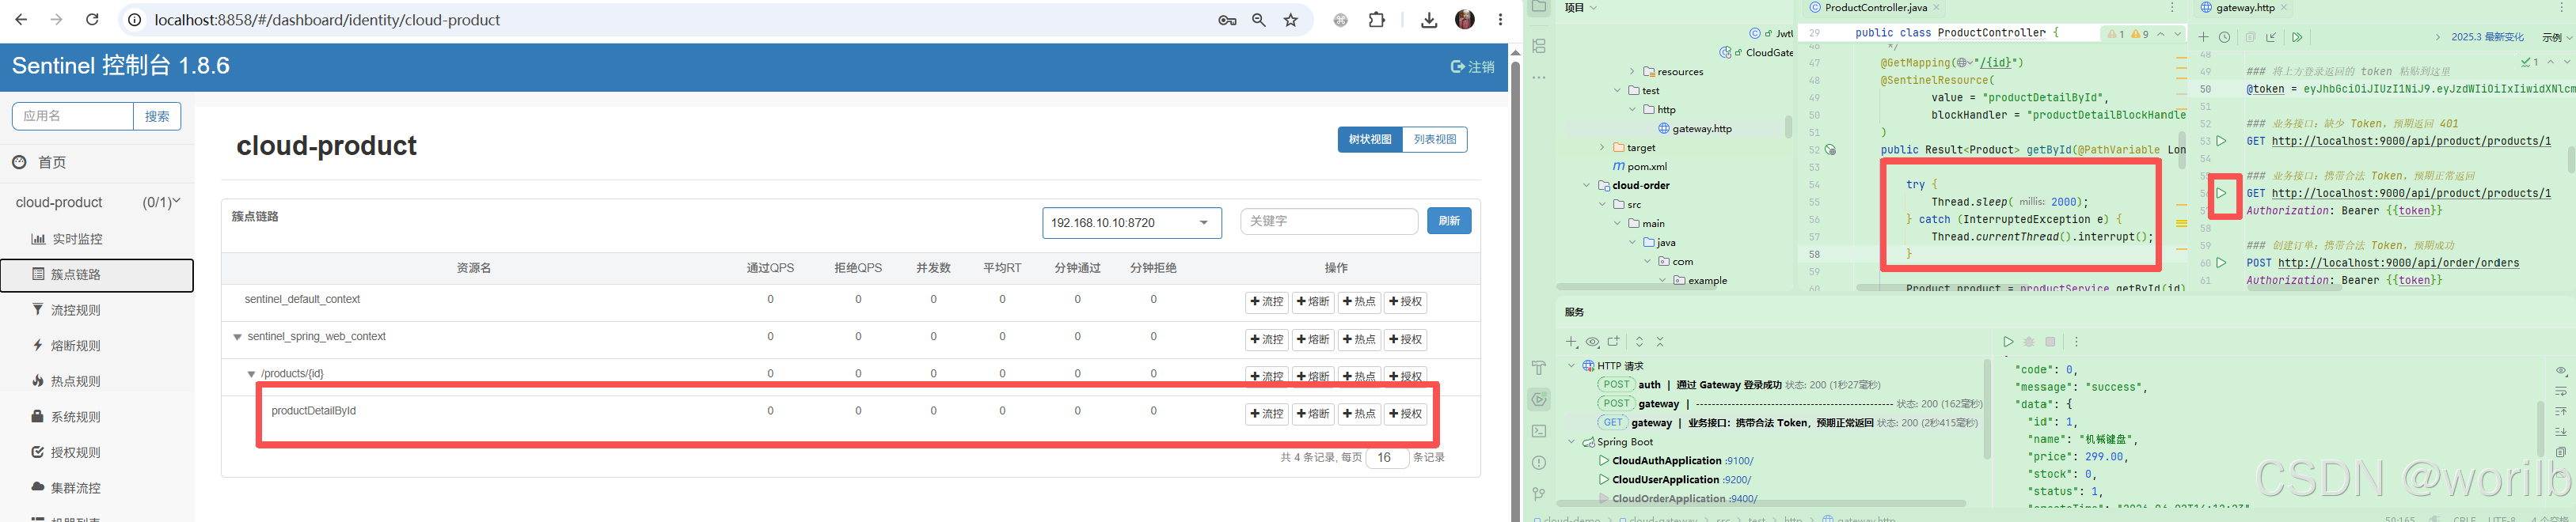Switch to 列表视图 list view
2576x522 pixels.
click(1435, 140)
